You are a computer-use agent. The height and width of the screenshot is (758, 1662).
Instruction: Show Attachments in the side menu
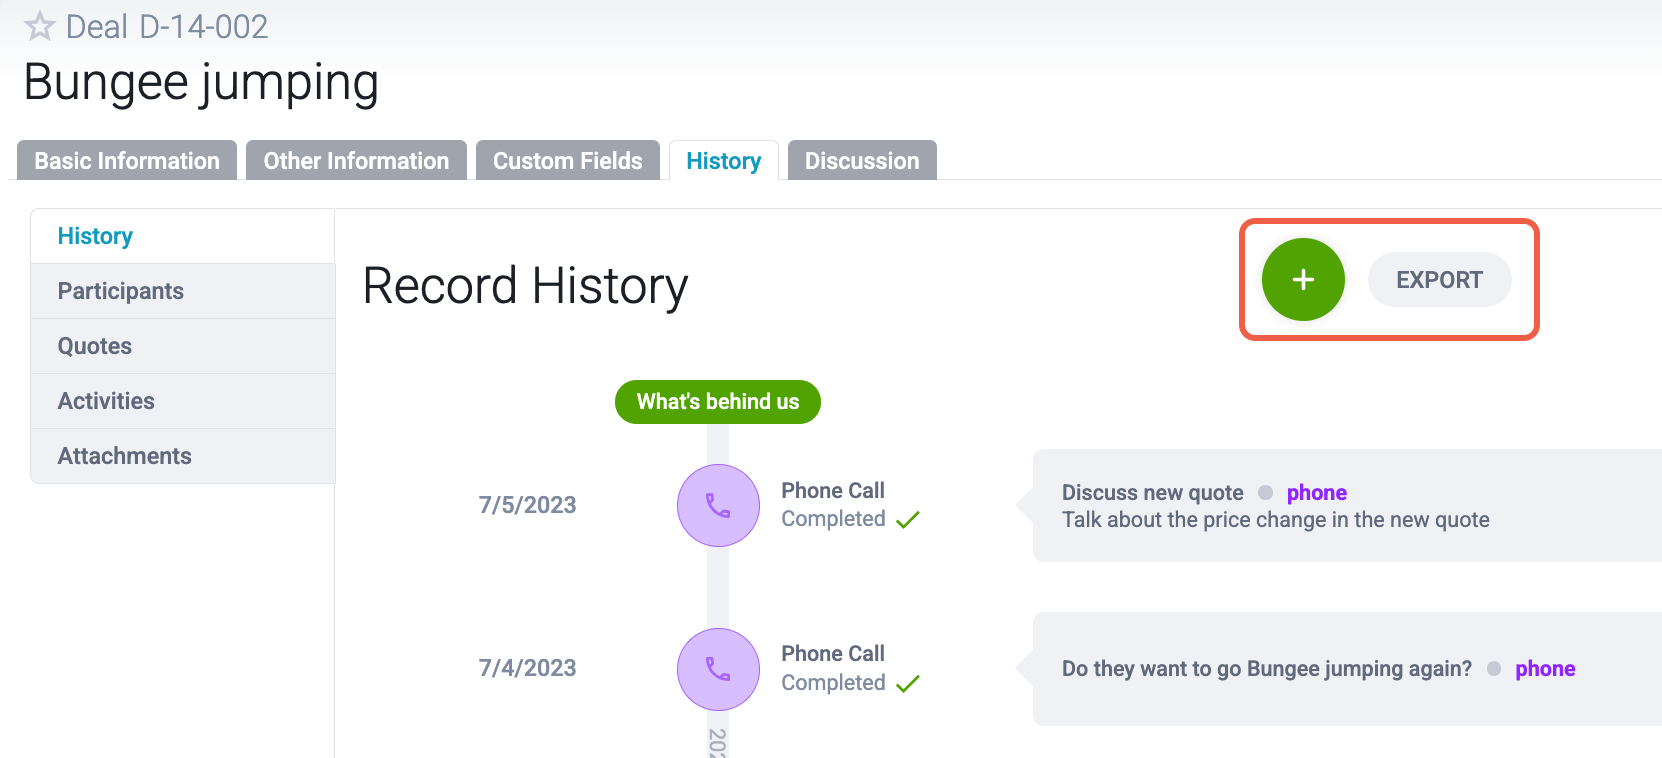[x=183, y=456]
